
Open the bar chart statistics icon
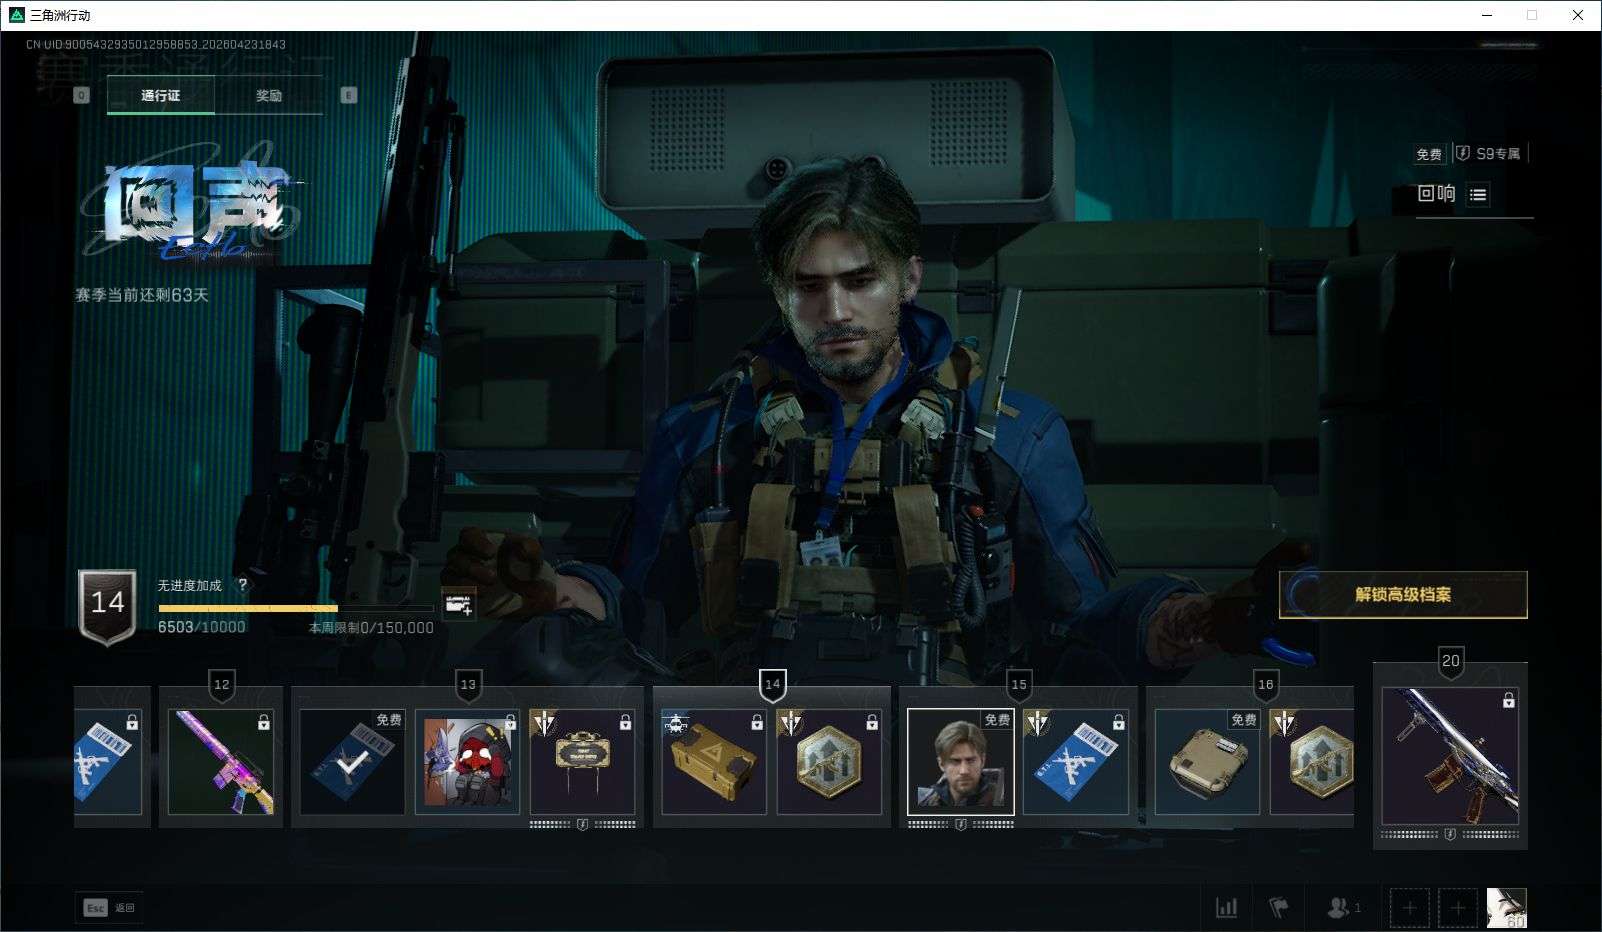[1226, 907]
